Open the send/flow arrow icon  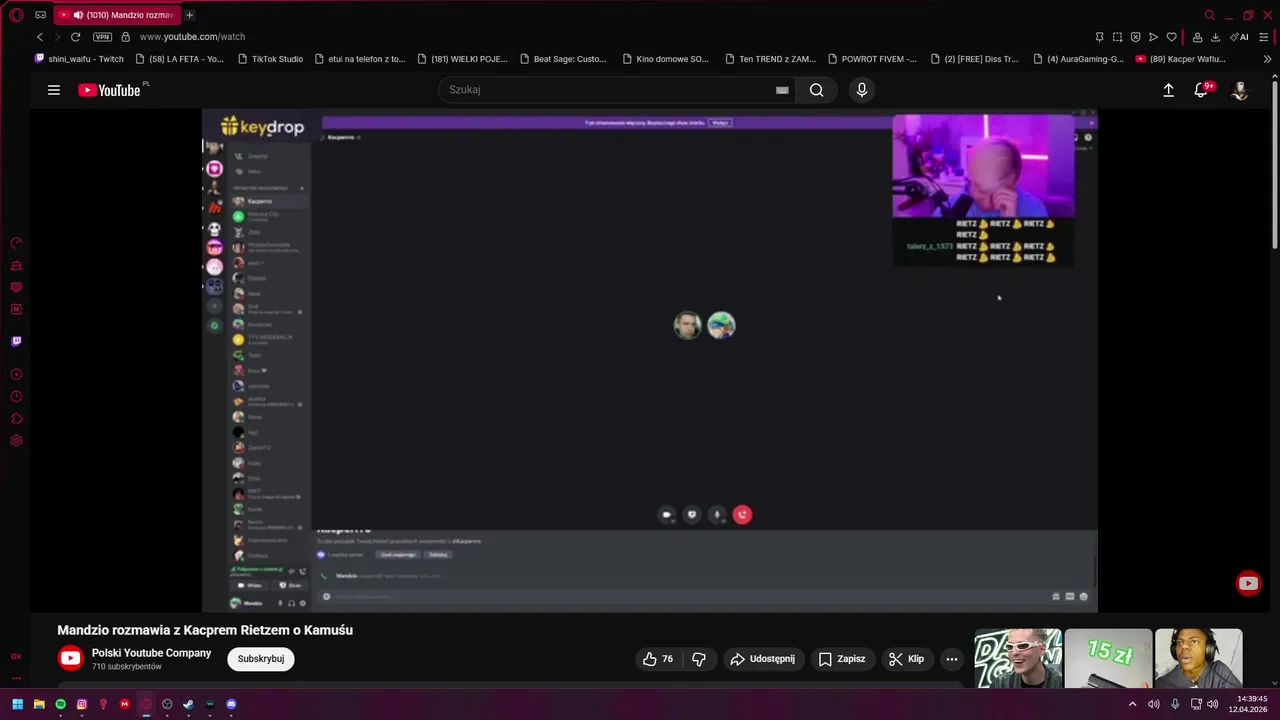[x=1153, y=37]
